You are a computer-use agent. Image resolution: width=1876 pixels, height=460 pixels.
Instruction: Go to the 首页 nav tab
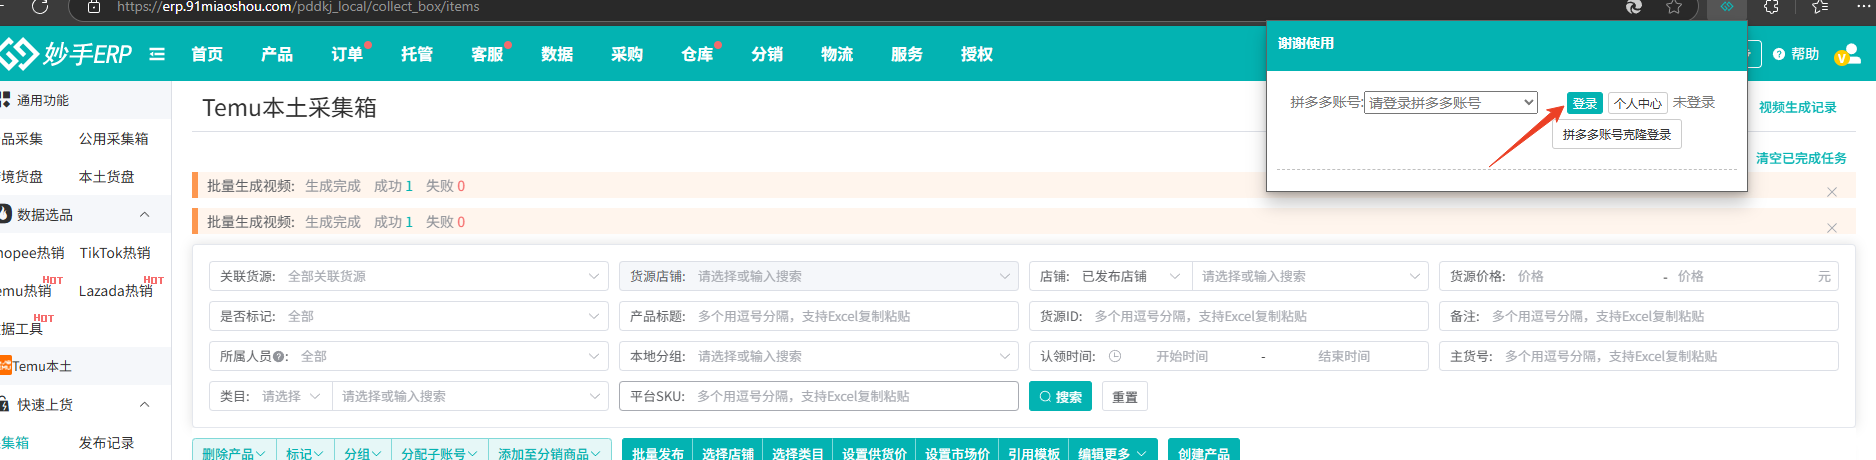click(207, 54)
